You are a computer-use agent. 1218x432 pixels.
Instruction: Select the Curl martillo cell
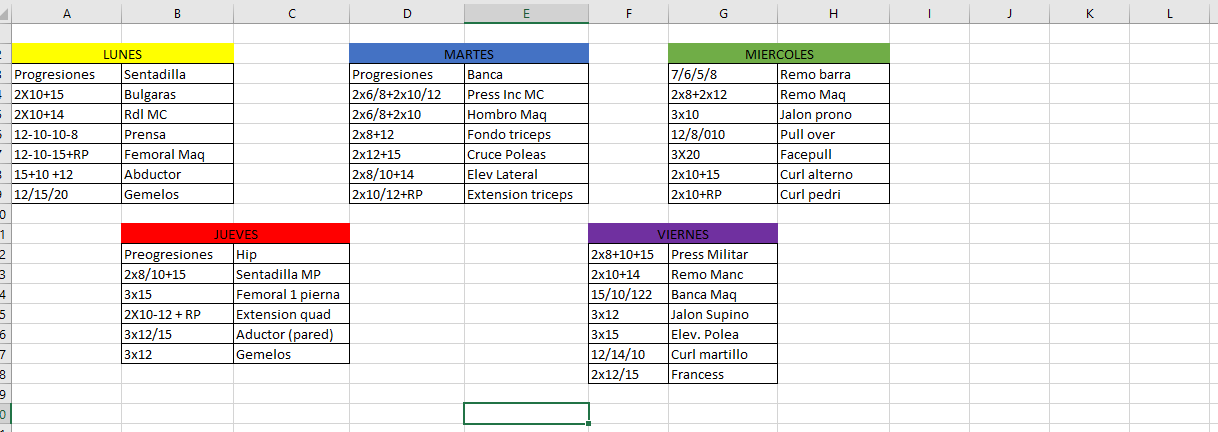click(723, 354)
